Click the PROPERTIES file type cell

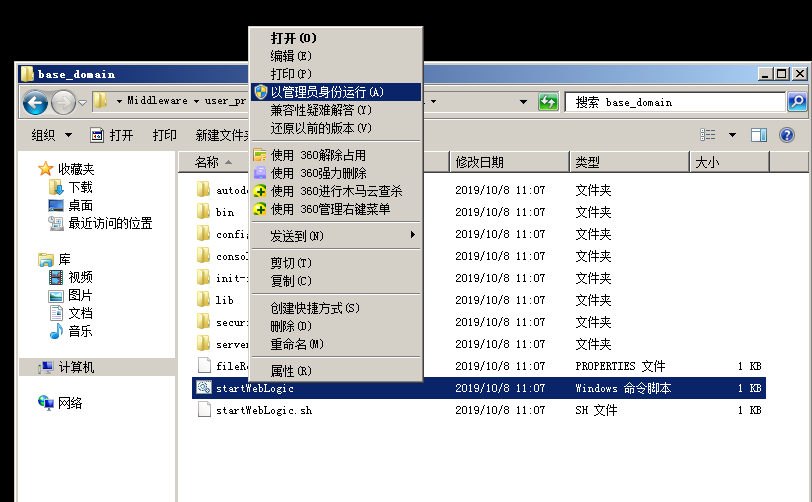(x=620, y=366)
